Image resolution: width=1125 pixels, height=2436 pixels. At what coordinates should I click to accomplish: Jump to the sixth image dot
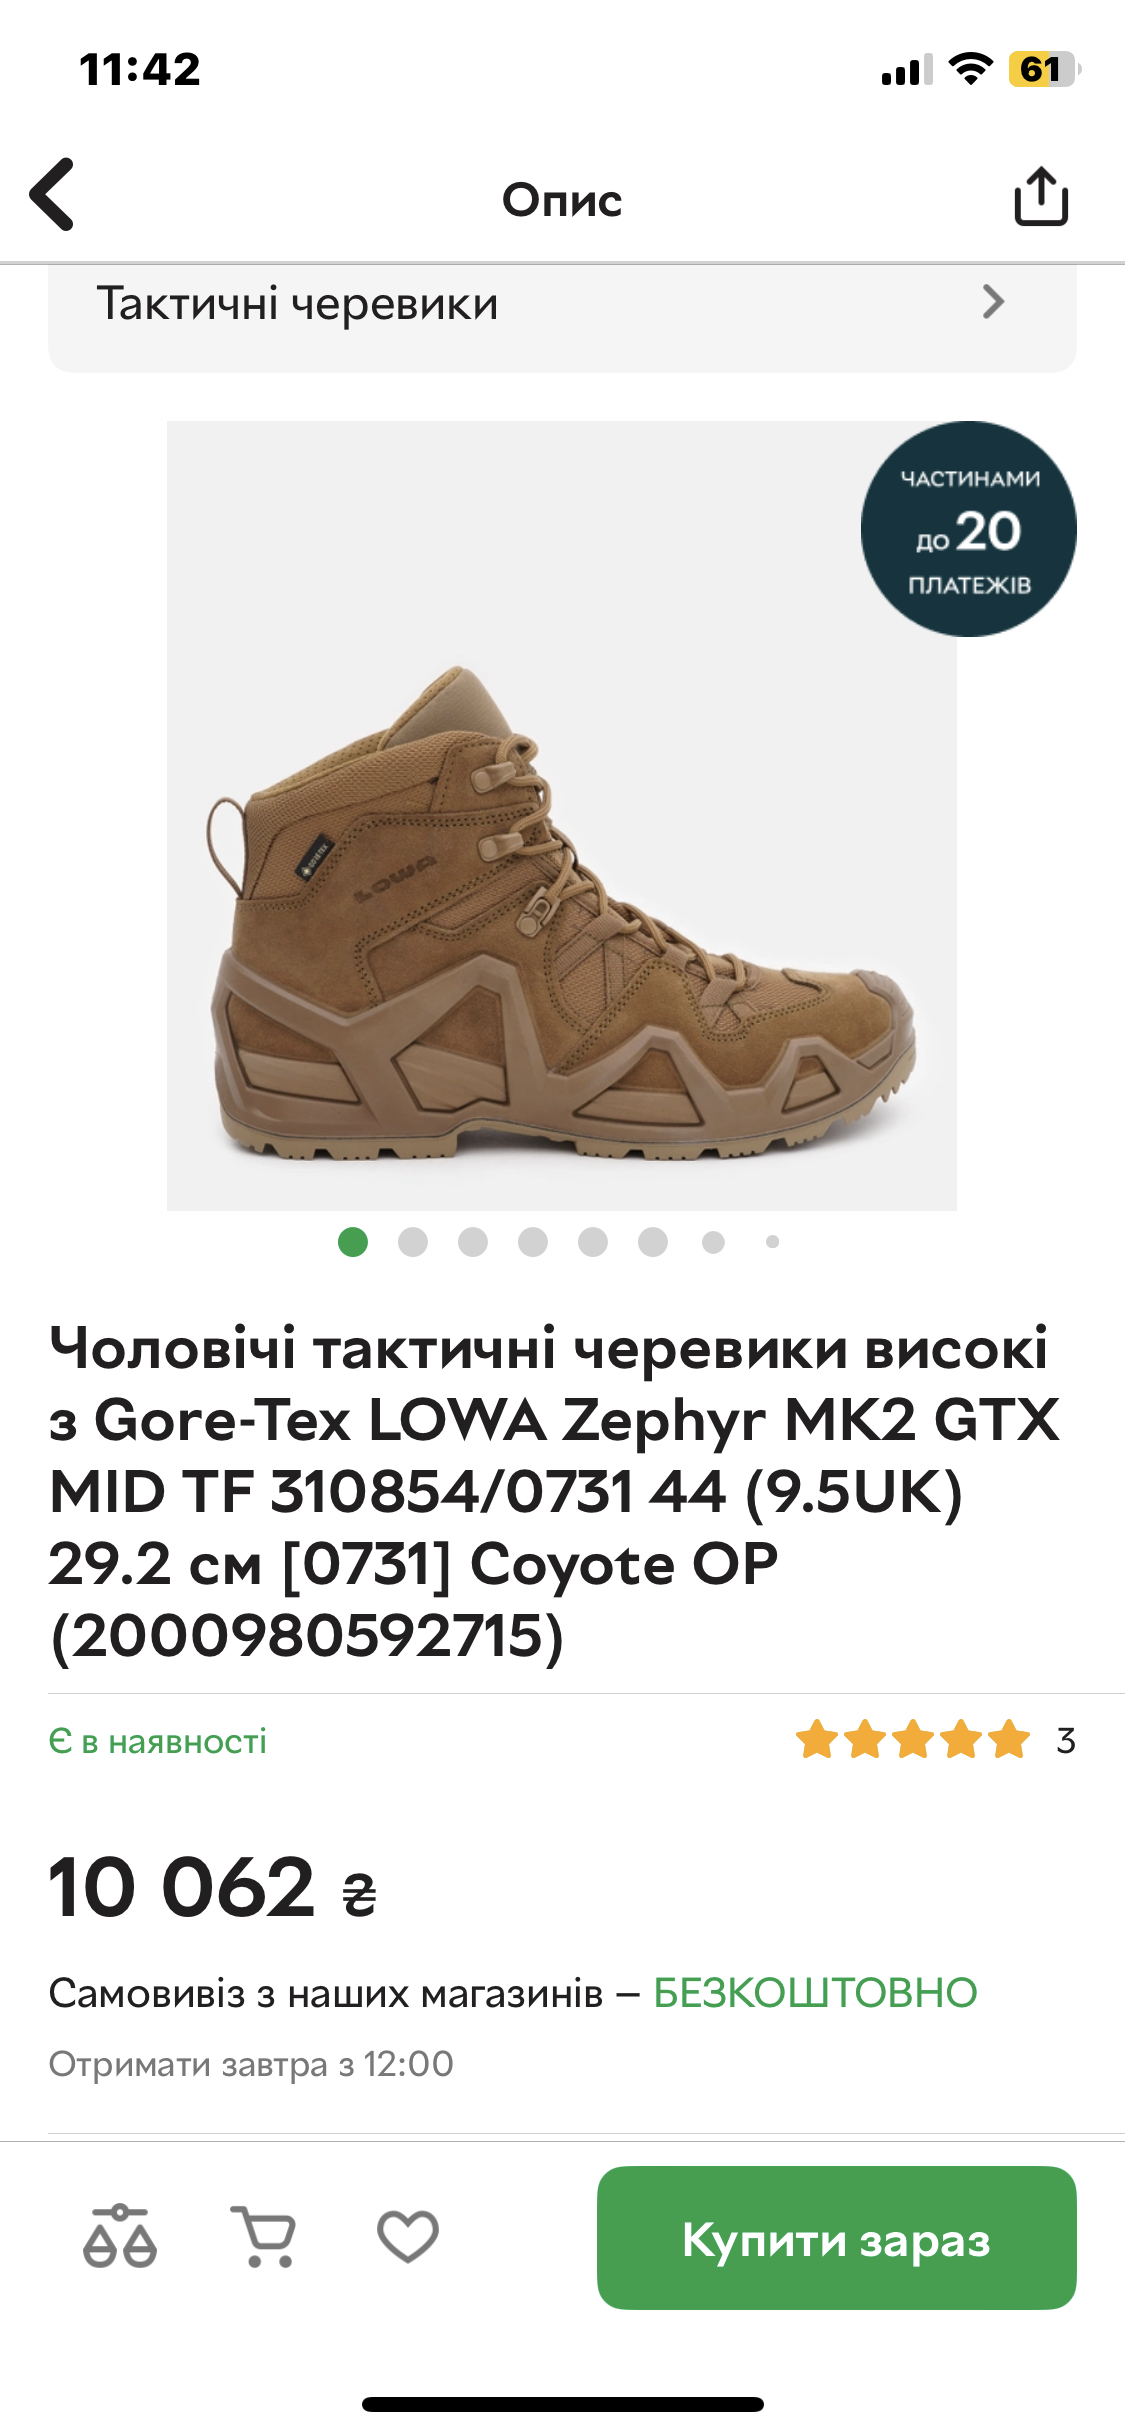tap(653, 1242)
